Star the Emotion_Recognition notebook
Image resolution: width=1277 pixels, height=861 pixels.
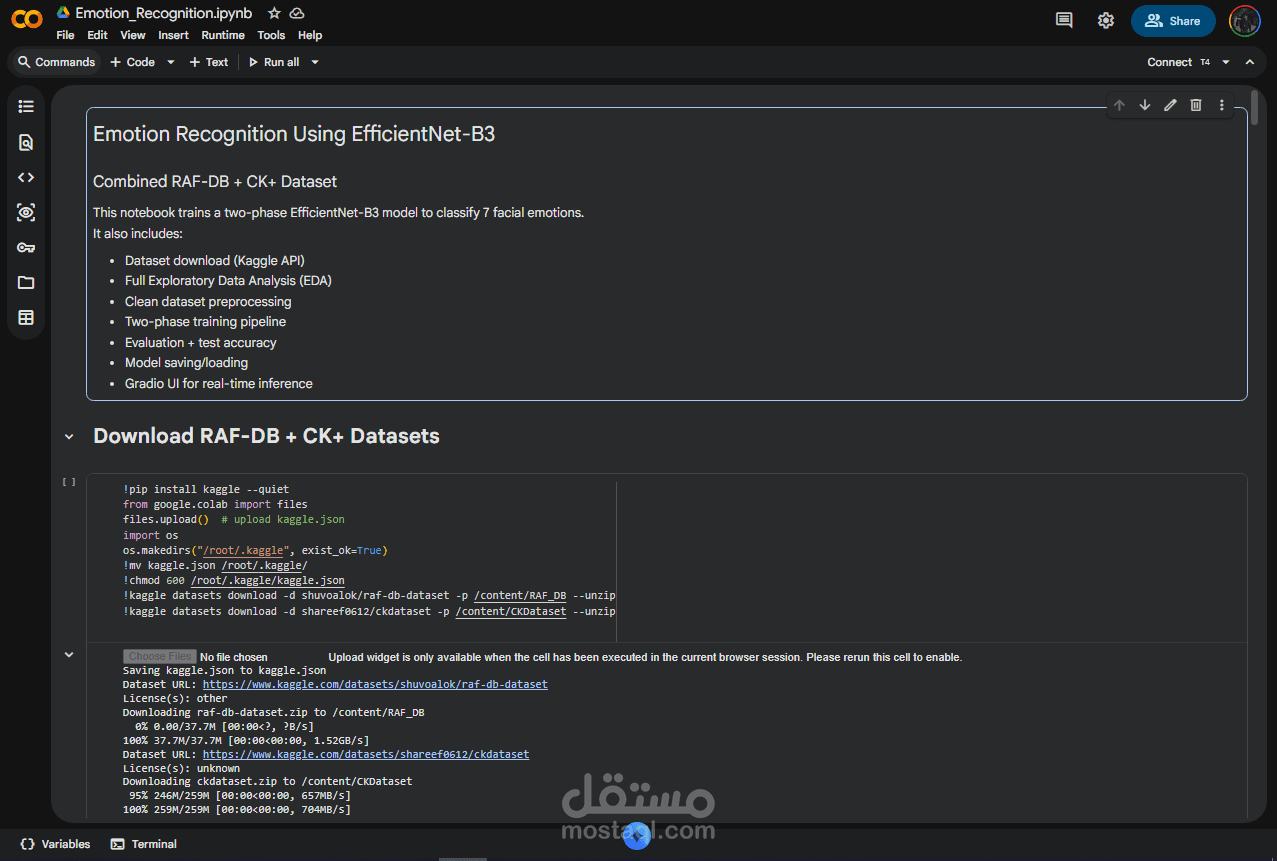[274, 13]
